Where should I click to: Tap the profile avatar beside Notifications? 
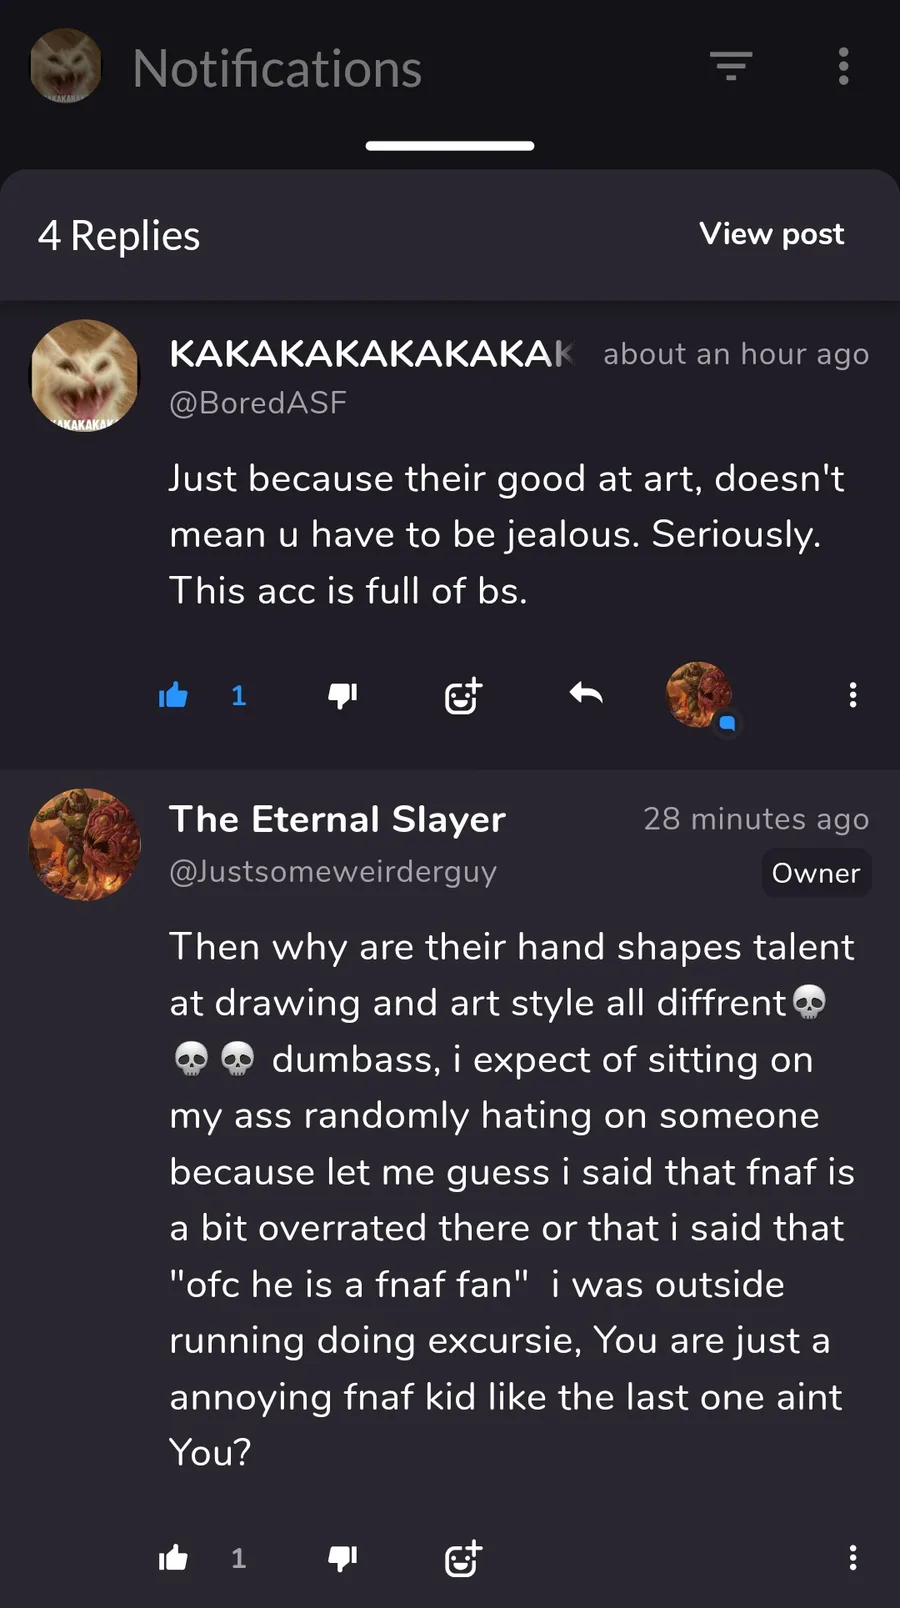pos(66,66)
